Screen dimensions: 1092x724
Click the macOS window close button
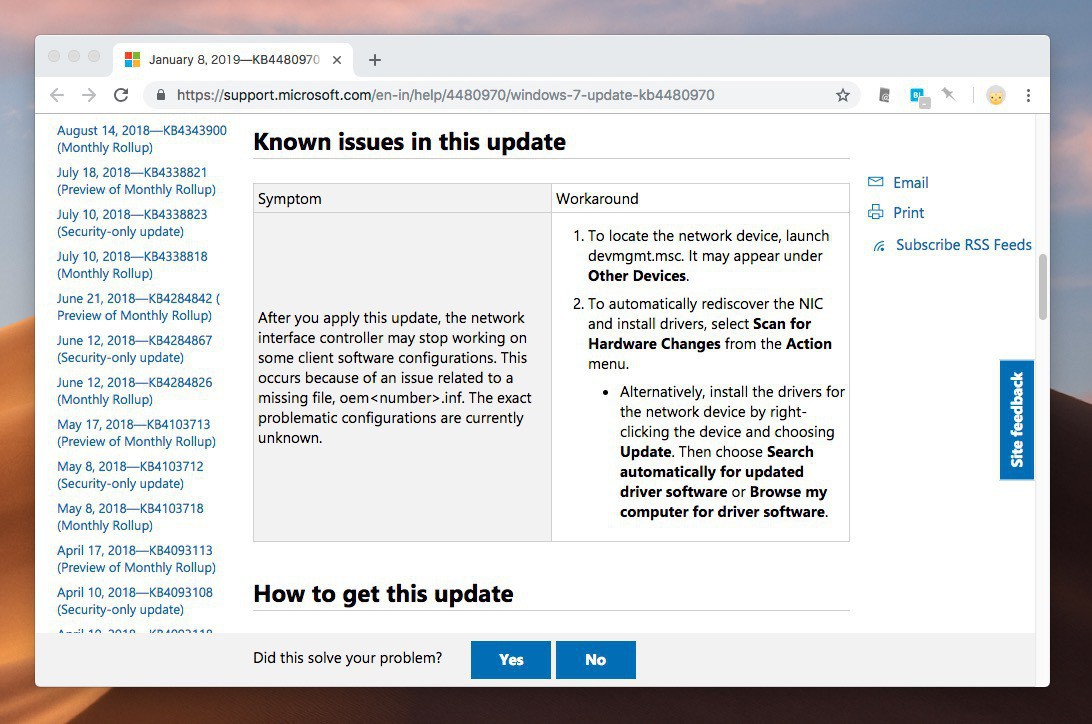(x=54, y=56)
